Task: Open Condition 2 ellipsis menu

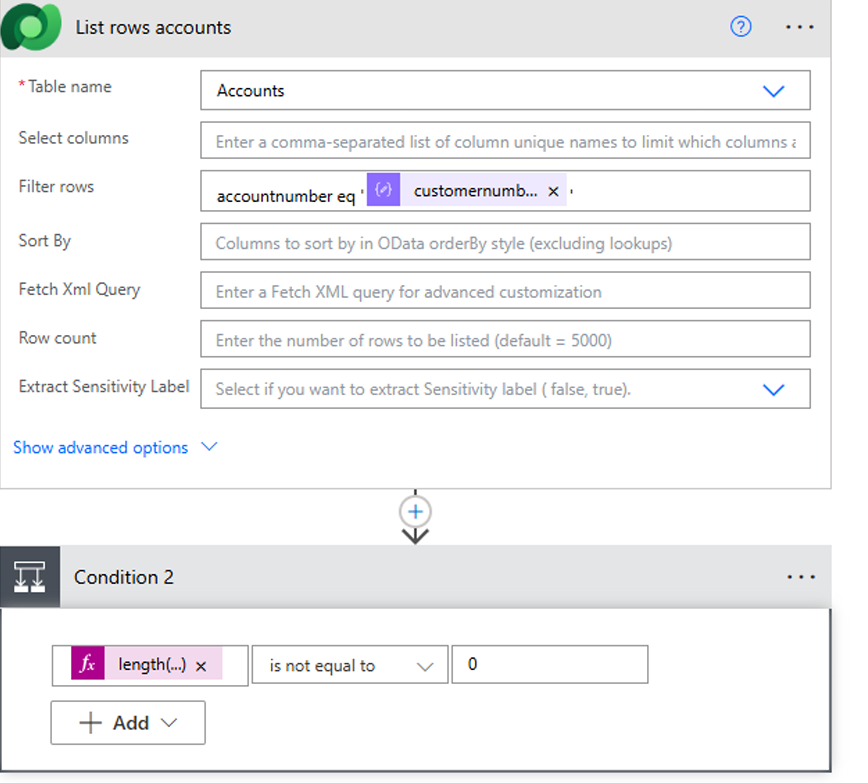Action: click(x=800, y=577)
